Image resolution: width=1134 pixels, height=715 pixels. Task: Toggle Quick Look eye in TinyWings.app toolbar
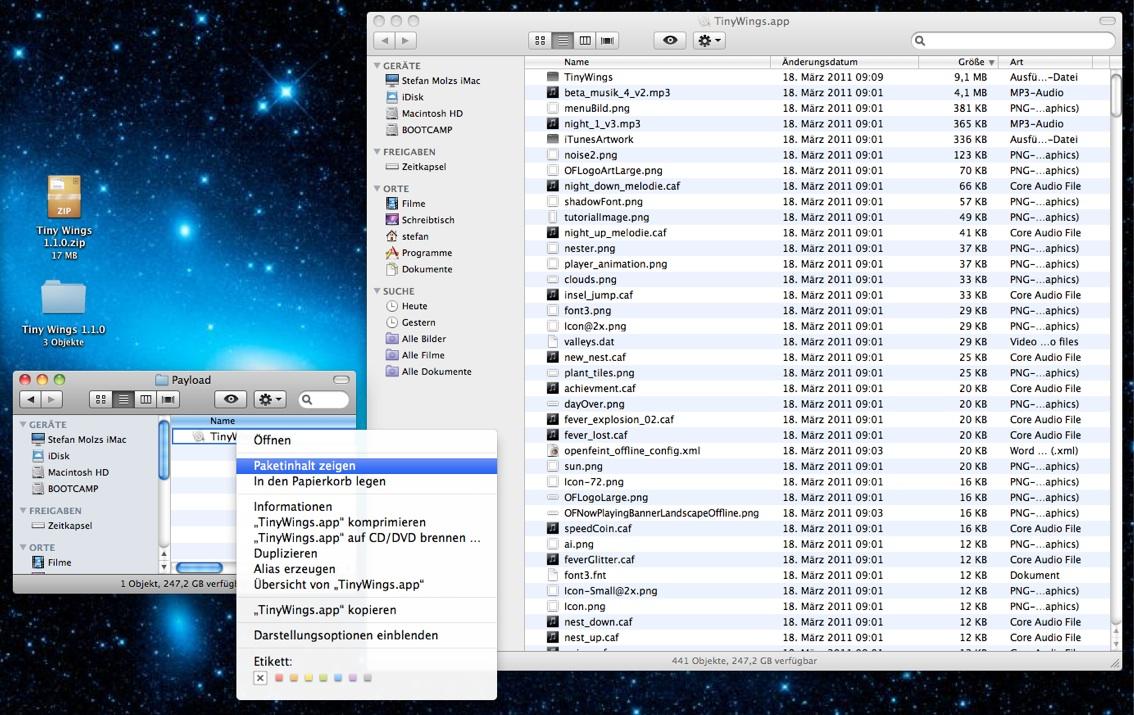pos(670,40)
